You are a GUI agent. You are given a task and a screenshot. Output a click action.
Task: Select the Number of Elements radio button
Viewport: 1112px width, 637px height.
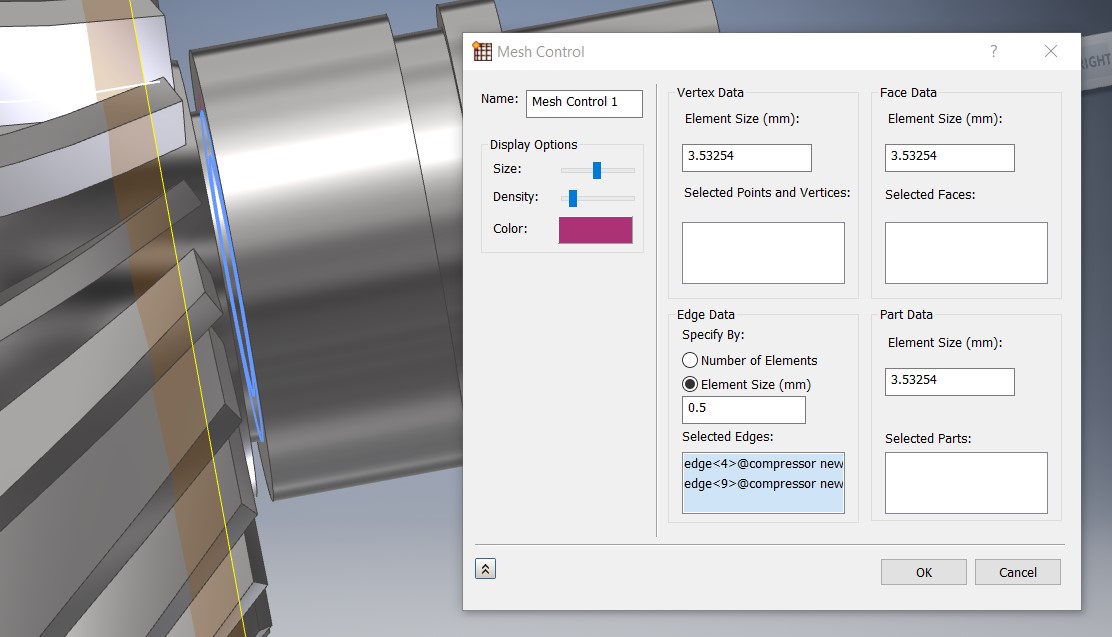pos(690,360)
